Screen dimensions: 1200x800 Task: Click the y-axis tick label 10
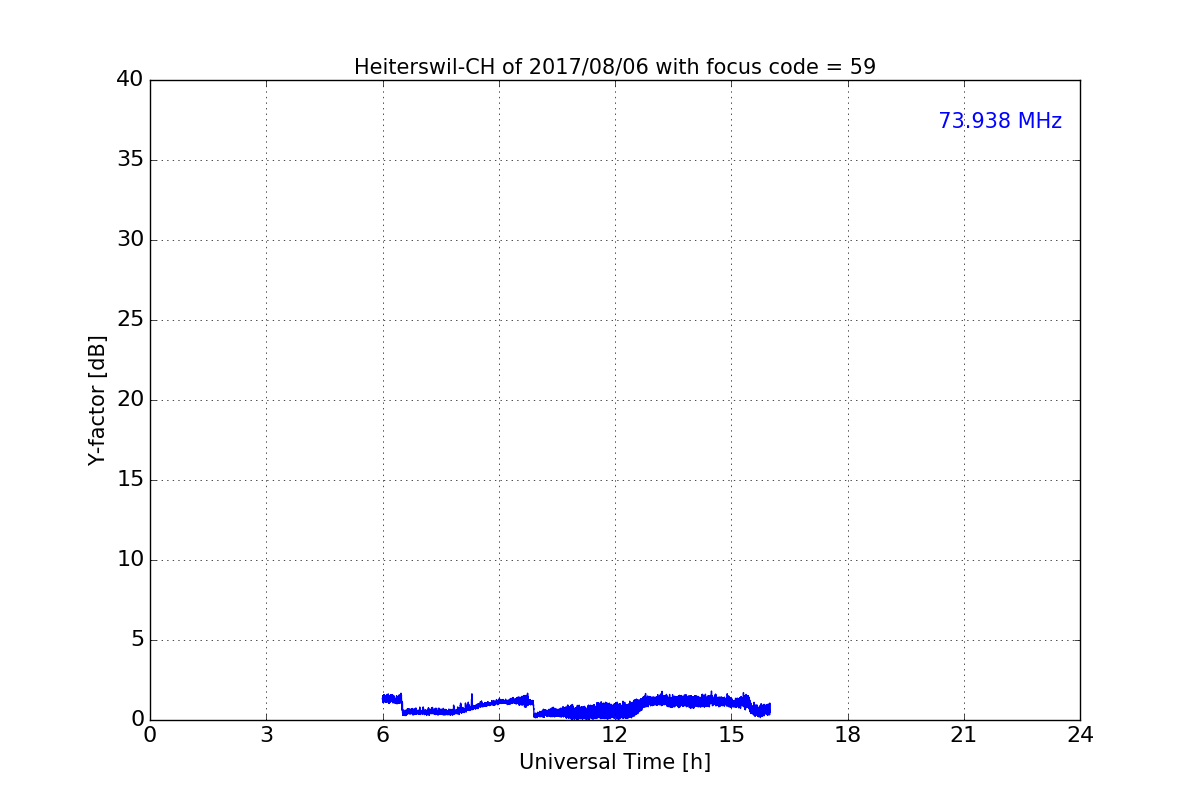[130, 559]
